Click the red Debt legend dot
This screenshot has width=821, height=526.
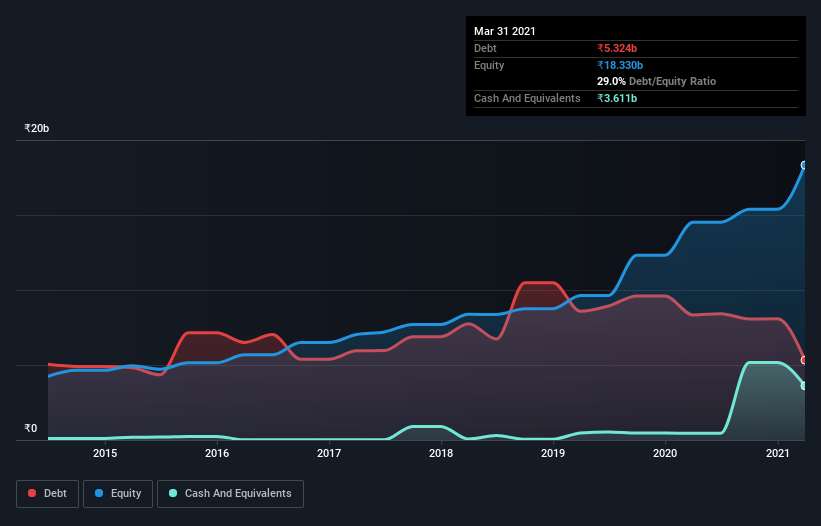point(32,493)
